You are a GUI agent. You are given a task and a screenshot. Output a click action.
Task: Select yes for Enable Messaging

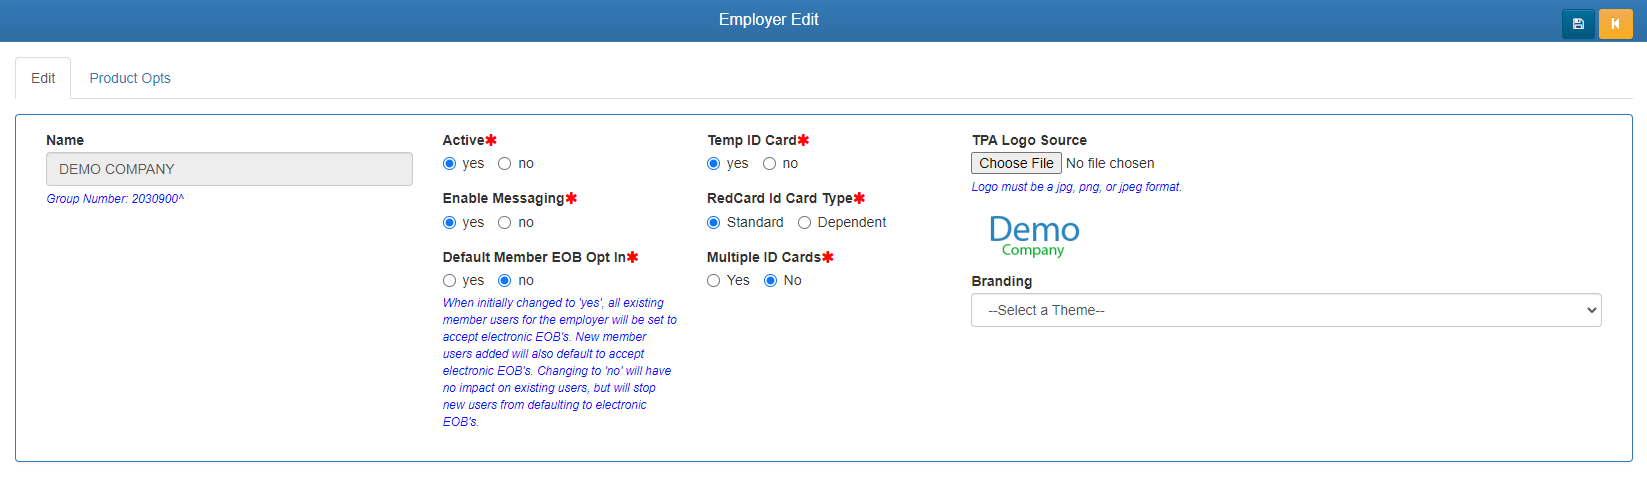(450, 223)
